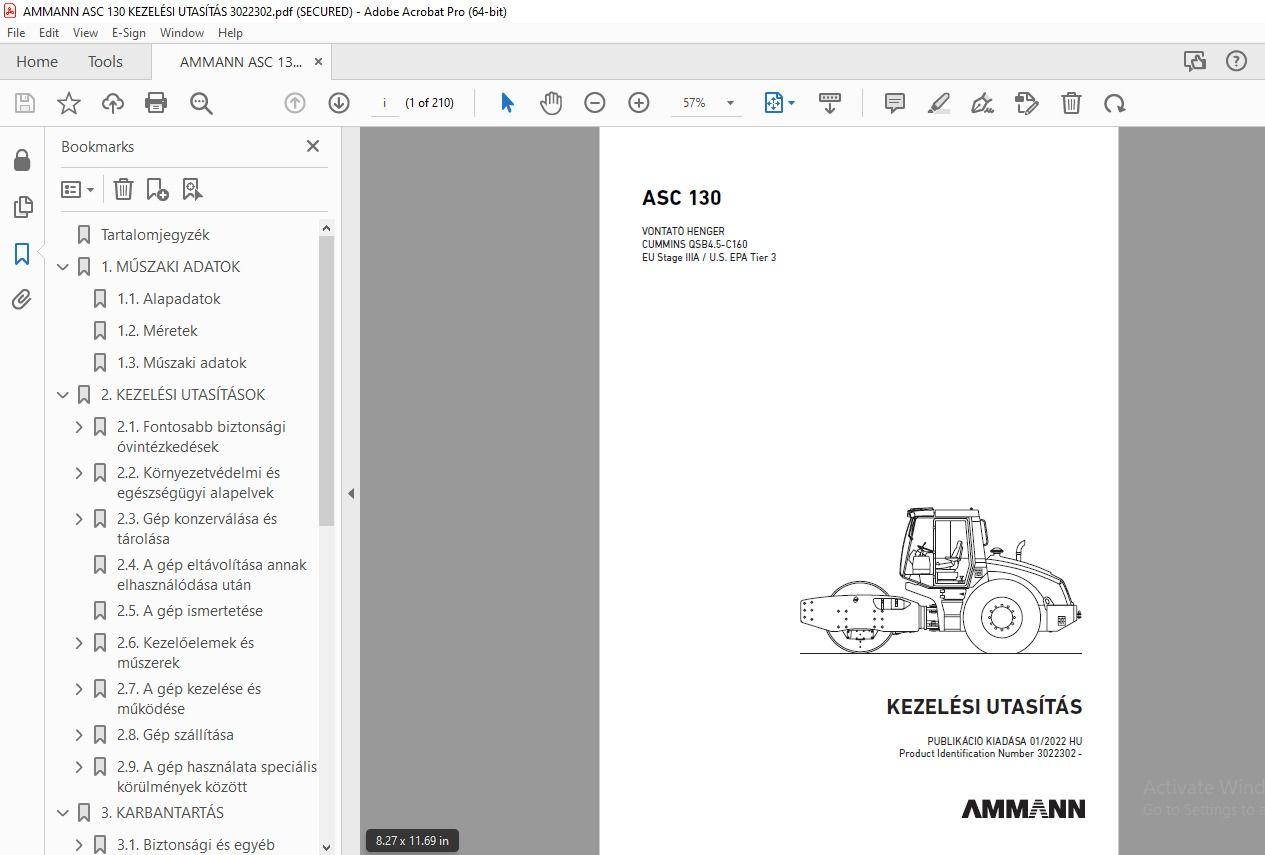Open the zoom percentage dropdown
Viewport: 1265px width, 855px height.
(x=730, y=103)
